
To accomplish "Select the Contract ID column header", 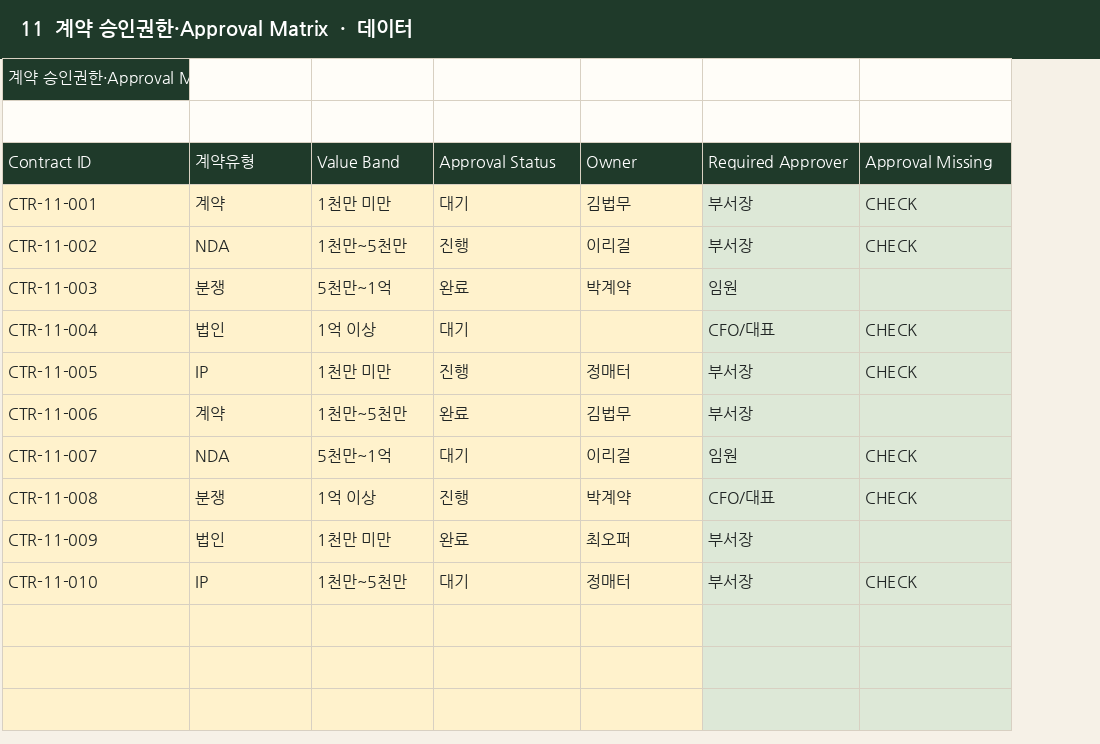I will pos(96,163).
